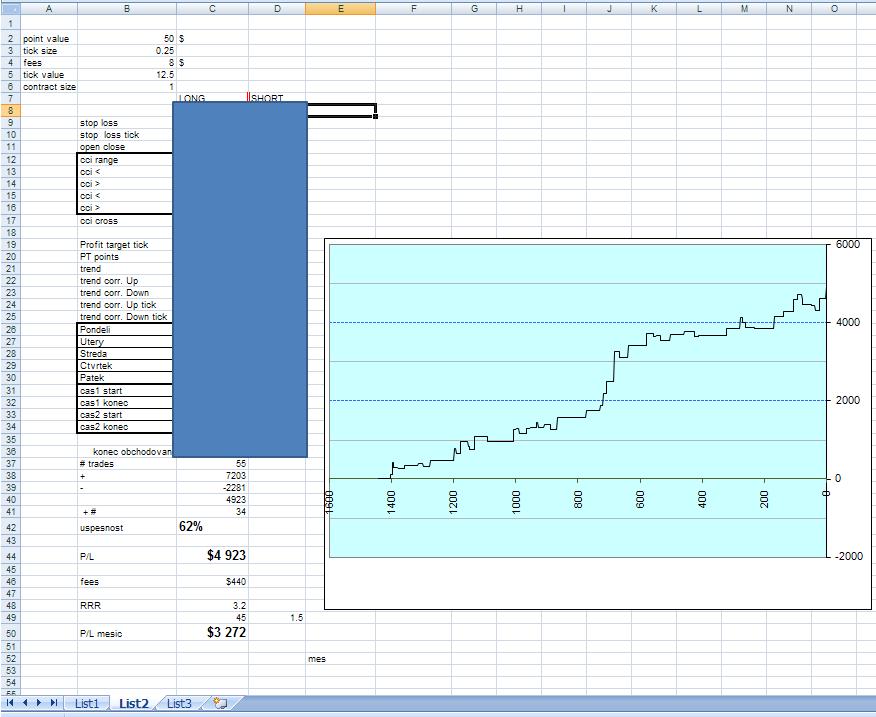Click the 'tick value' label cell

coord(49,75)
